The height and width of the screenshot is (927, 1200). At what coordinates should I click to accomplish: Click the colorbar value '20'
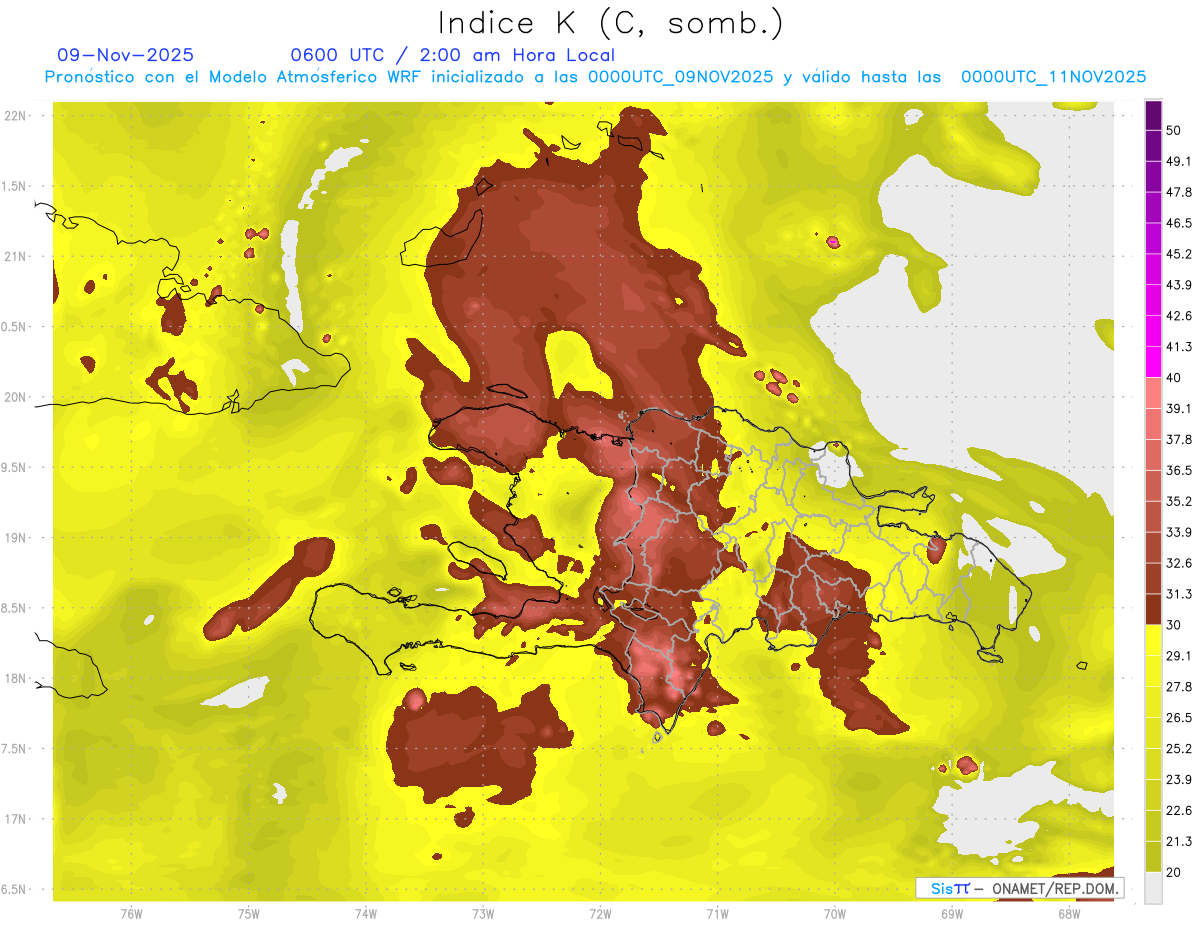[1173, 872]
